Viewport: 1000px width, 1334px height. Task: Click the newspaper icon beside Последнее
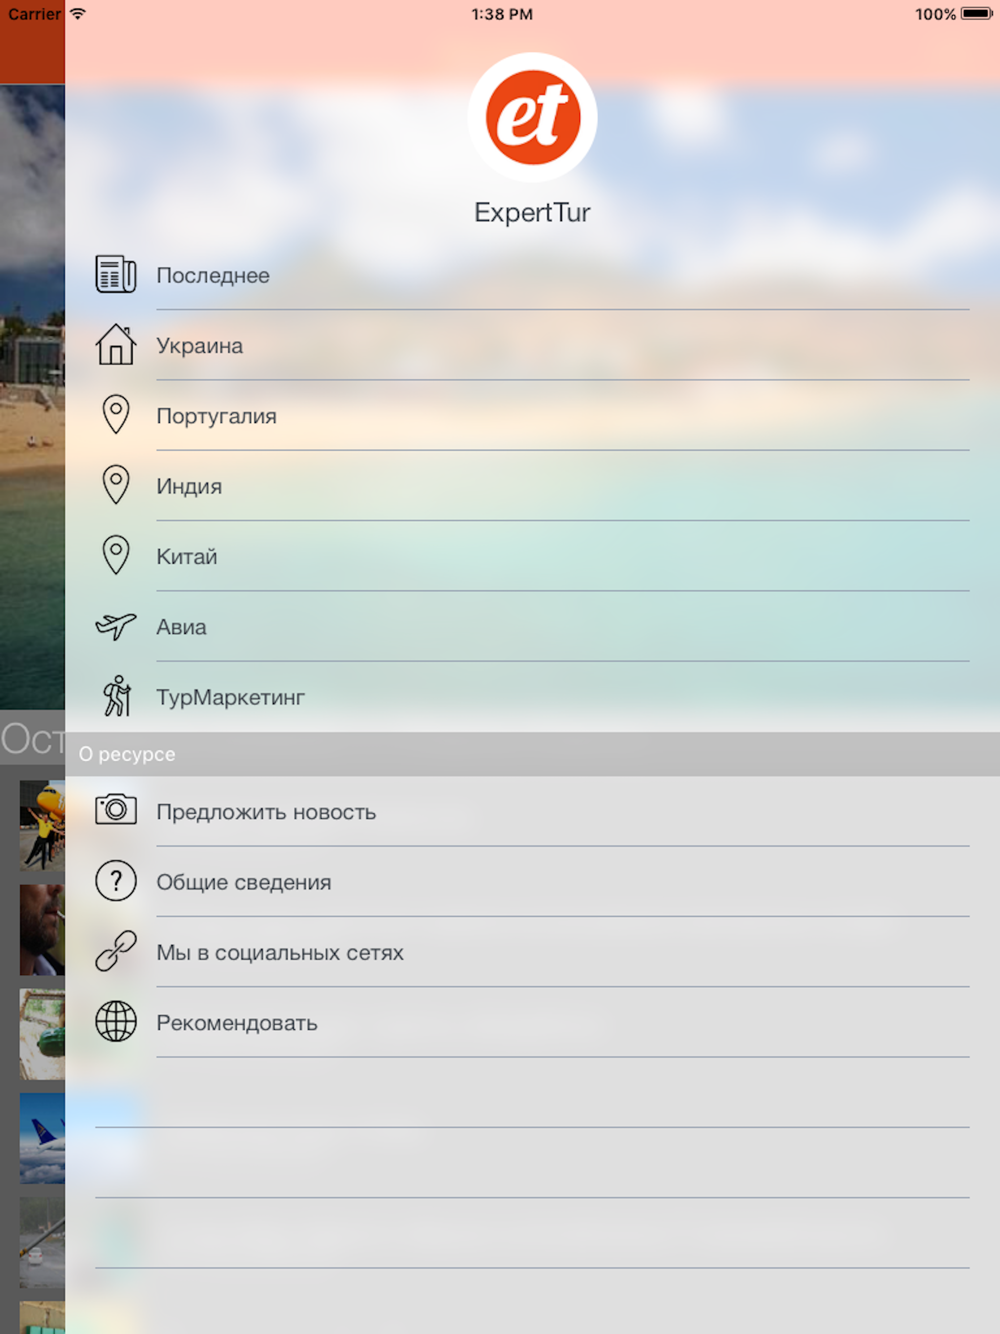point(116,274)
